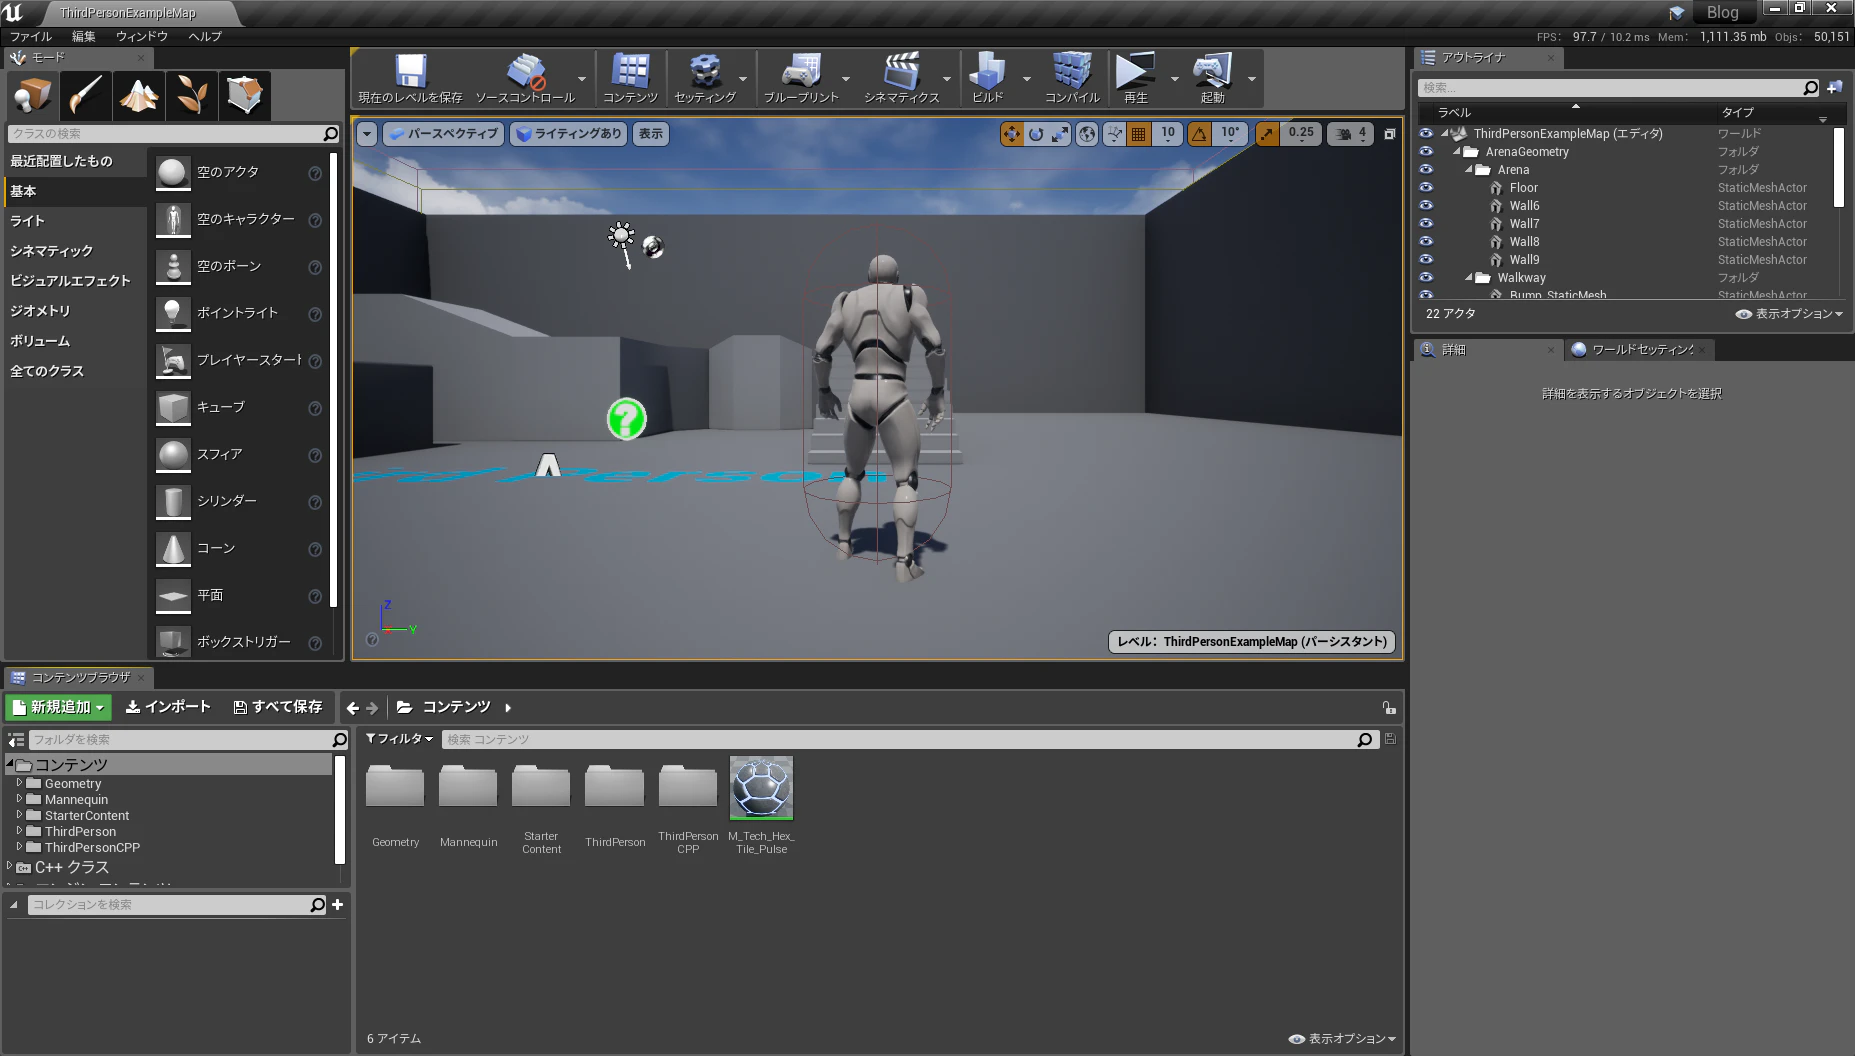Click the Launch toolbar button

(x=1212, y=78)
